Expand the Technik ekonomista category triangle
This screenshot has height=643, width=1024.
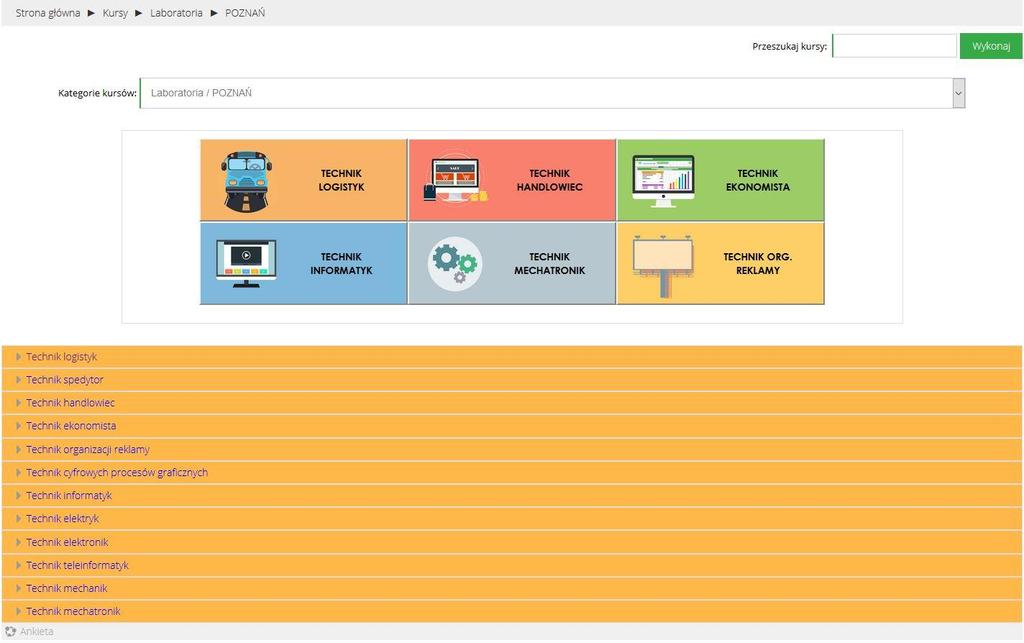point(18,426)
